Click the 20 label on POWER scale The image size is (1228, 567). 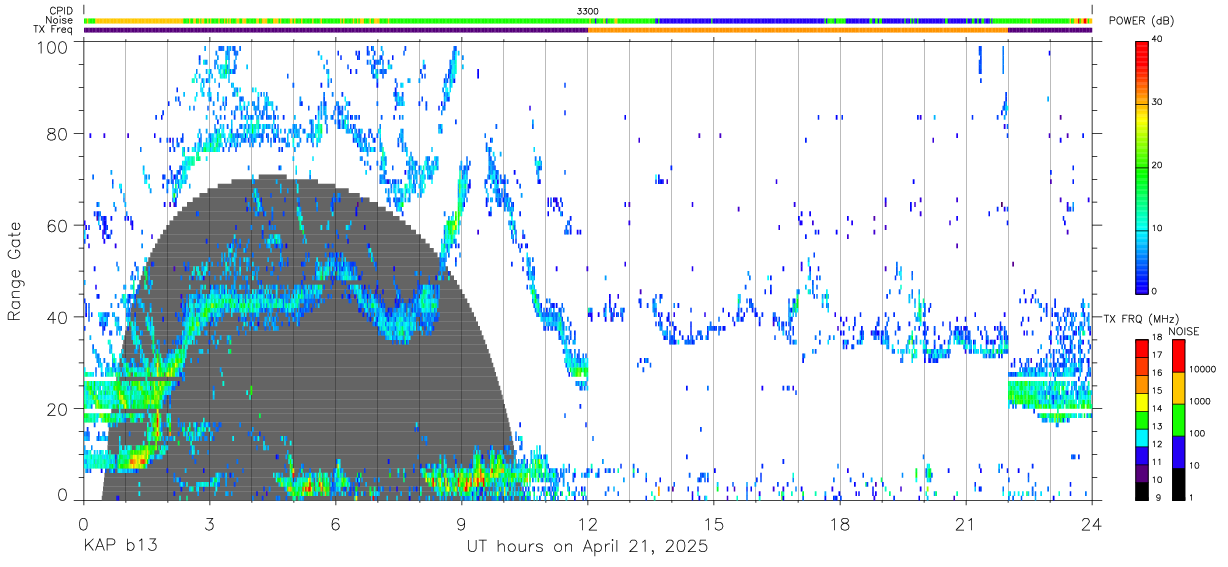(1158, 165)
